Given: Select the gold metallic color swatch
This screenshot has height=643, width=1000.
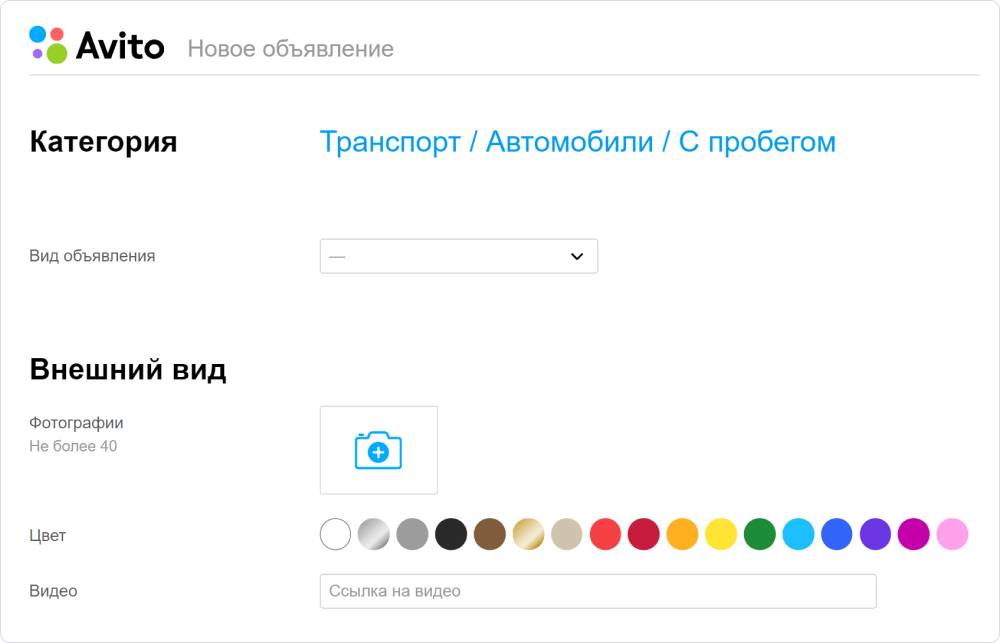Looking at the screenshot, I should (x=528, y=534).
